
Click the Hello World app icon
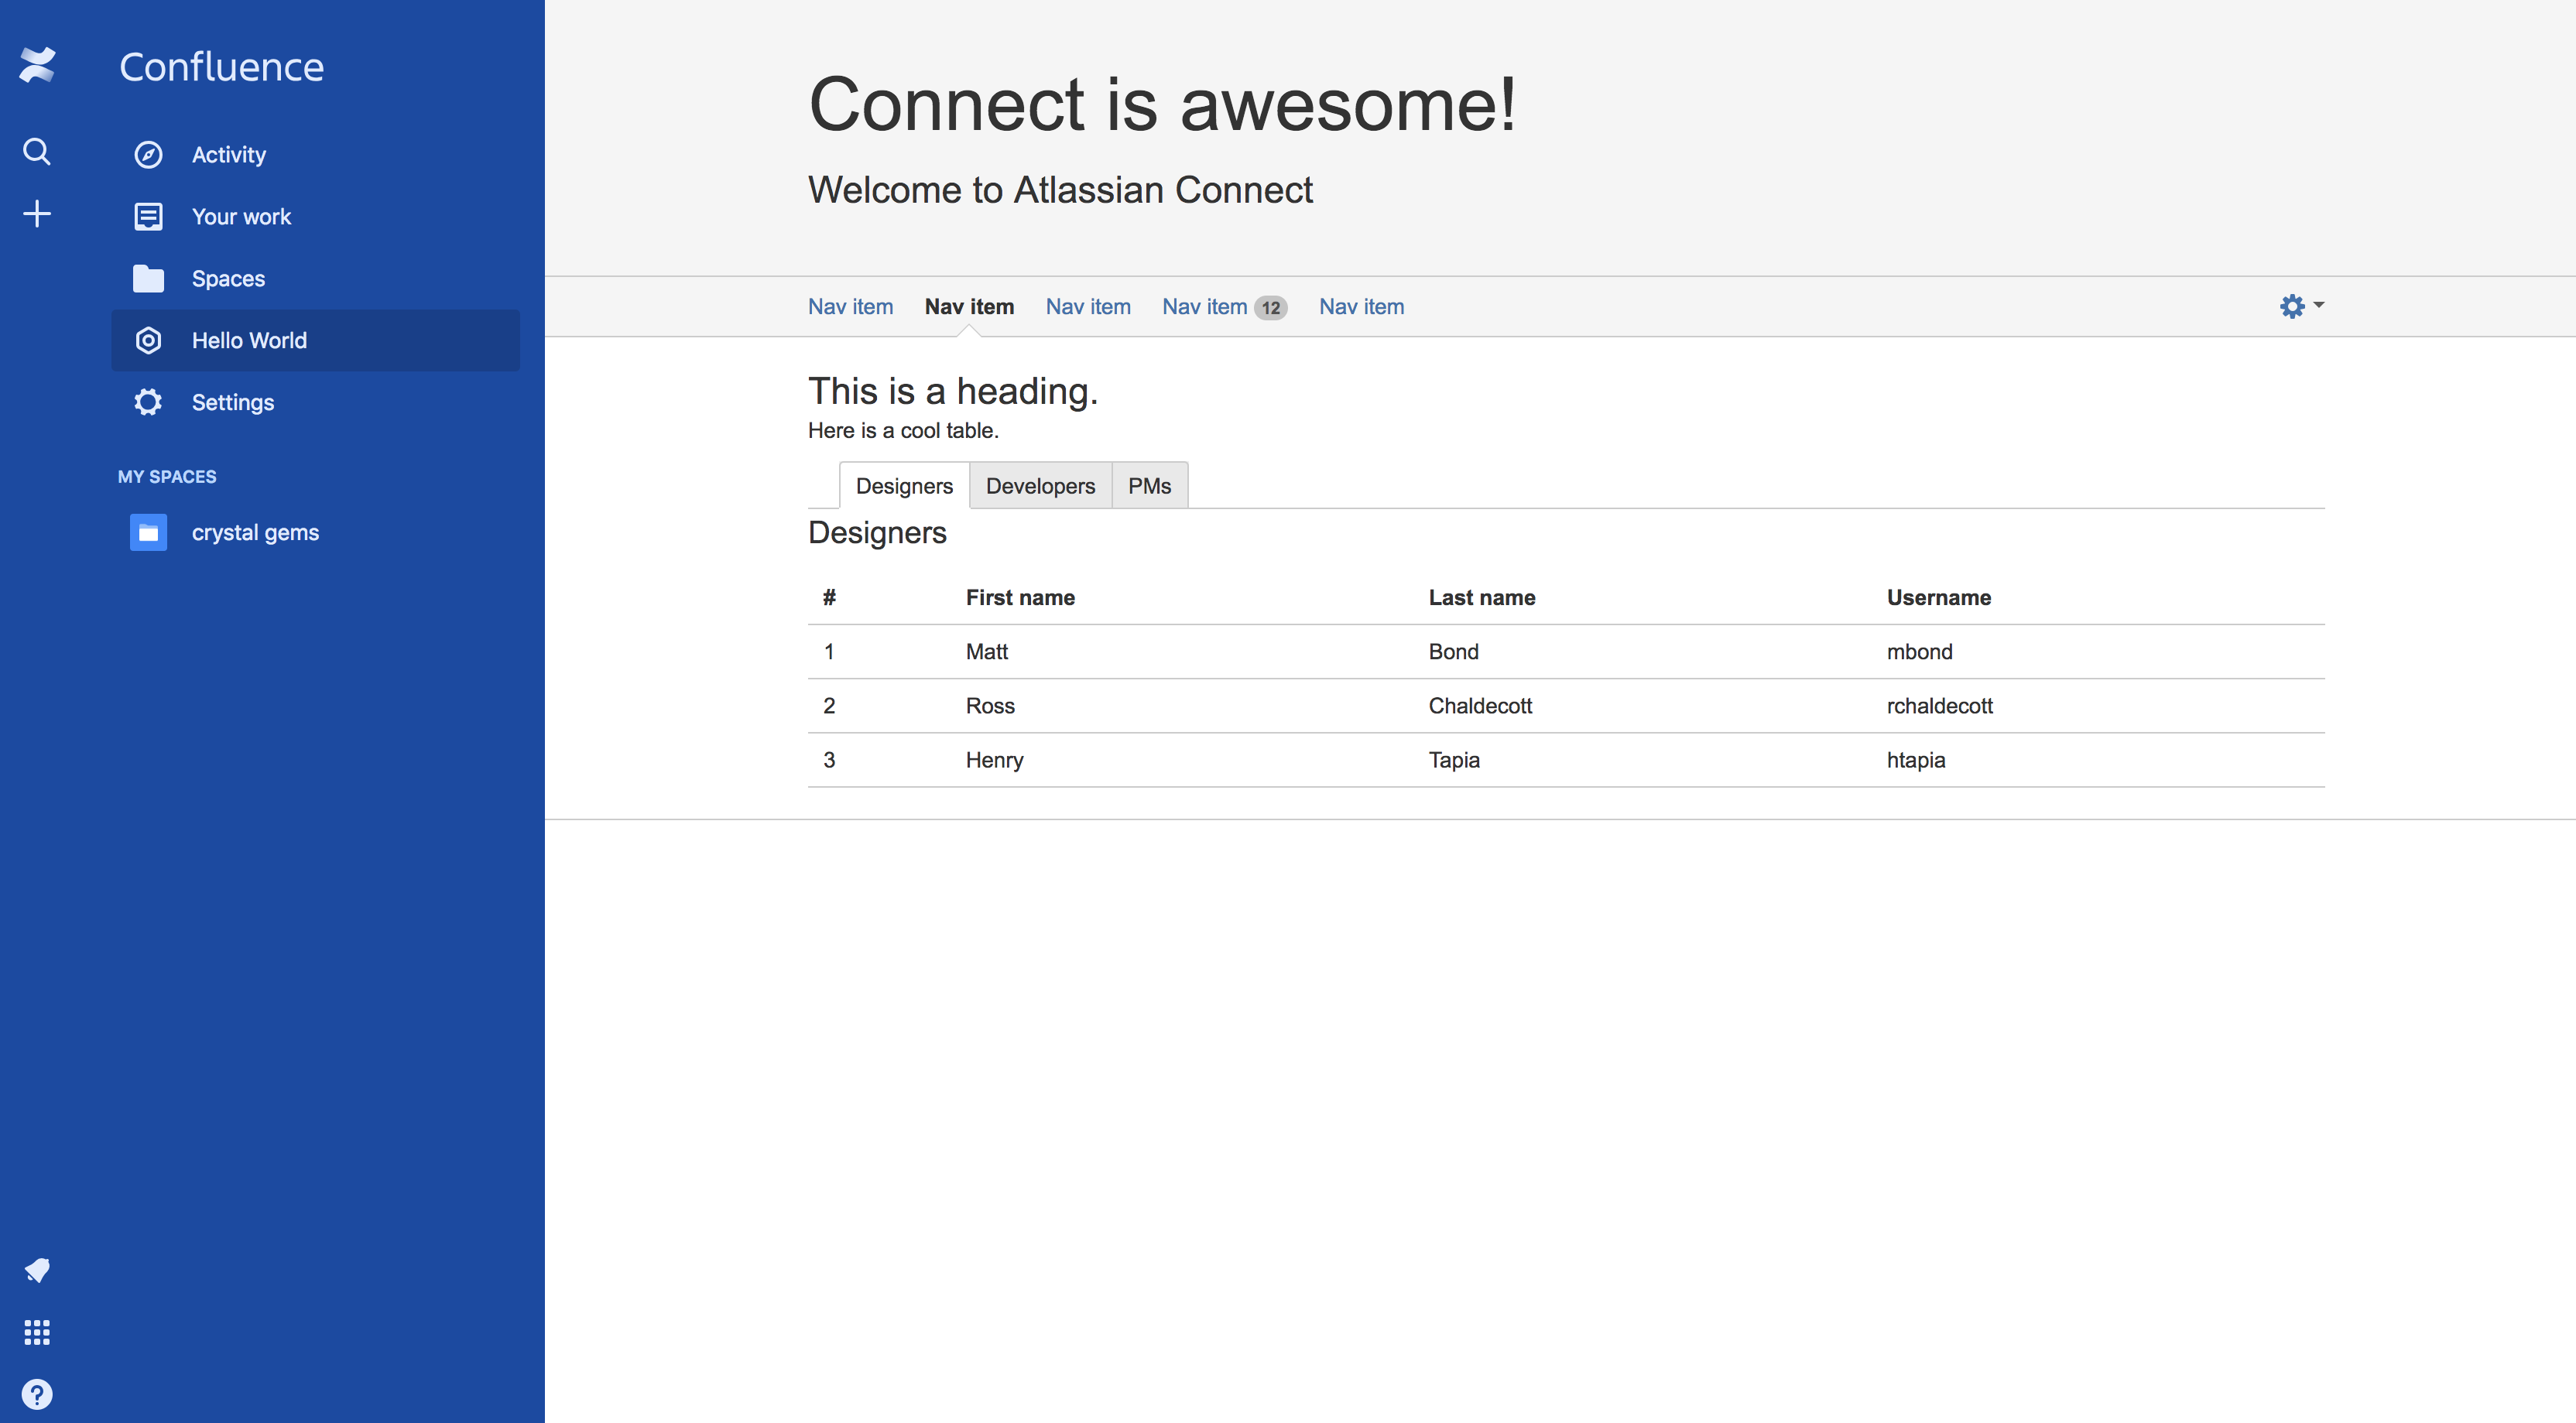tap(148, 340)
